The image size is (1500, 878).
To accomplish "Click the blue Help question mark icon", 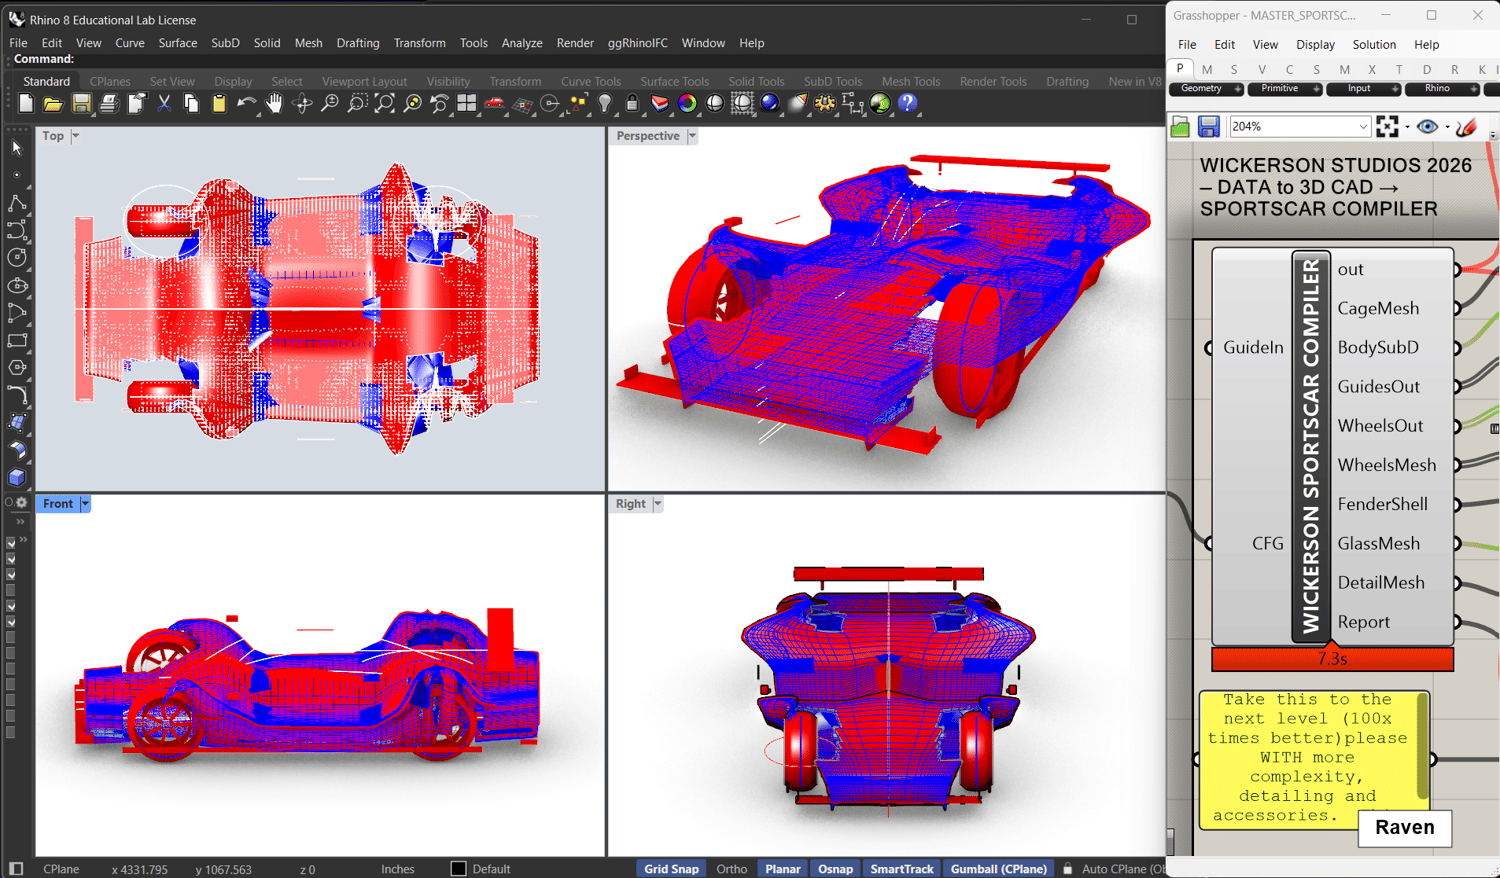I will point(908,103).
